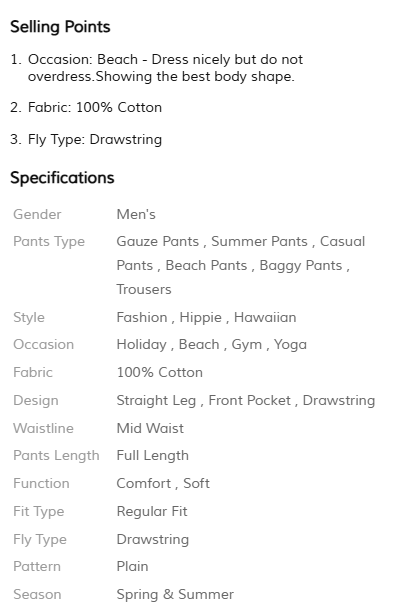Click the Front Pocket design value
This screenshot has height=612, width=395.
pyautogui.click(x=249, y=400)
